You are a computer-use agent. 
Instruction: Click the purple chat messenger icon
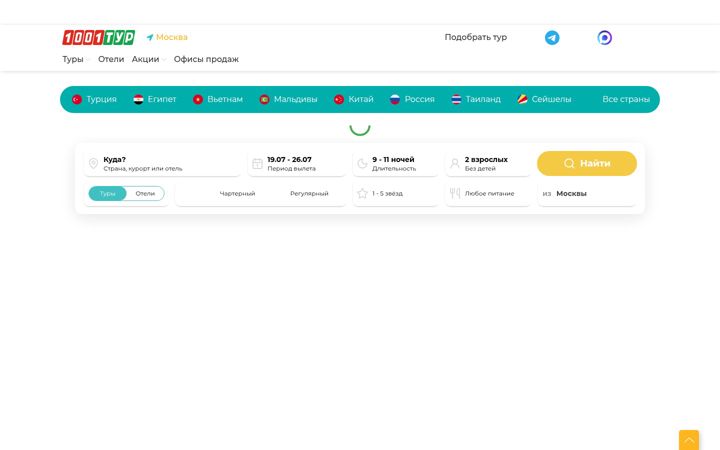[x=604, y=38]
